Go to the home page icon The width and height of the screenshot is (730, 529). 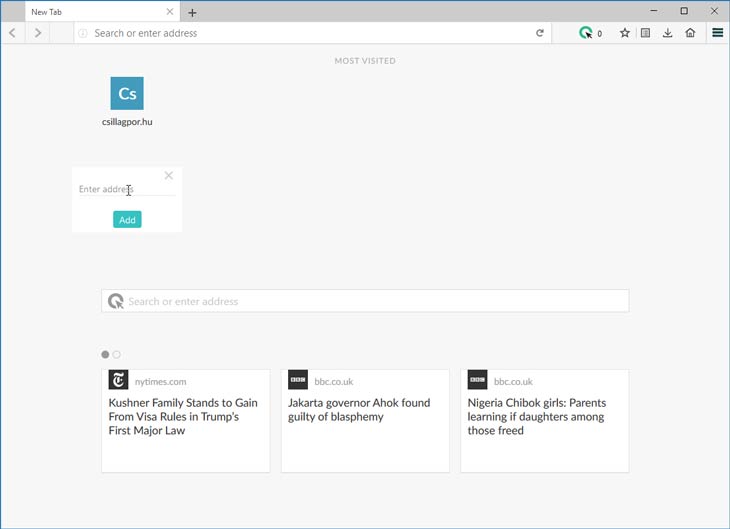click(690, 33)
